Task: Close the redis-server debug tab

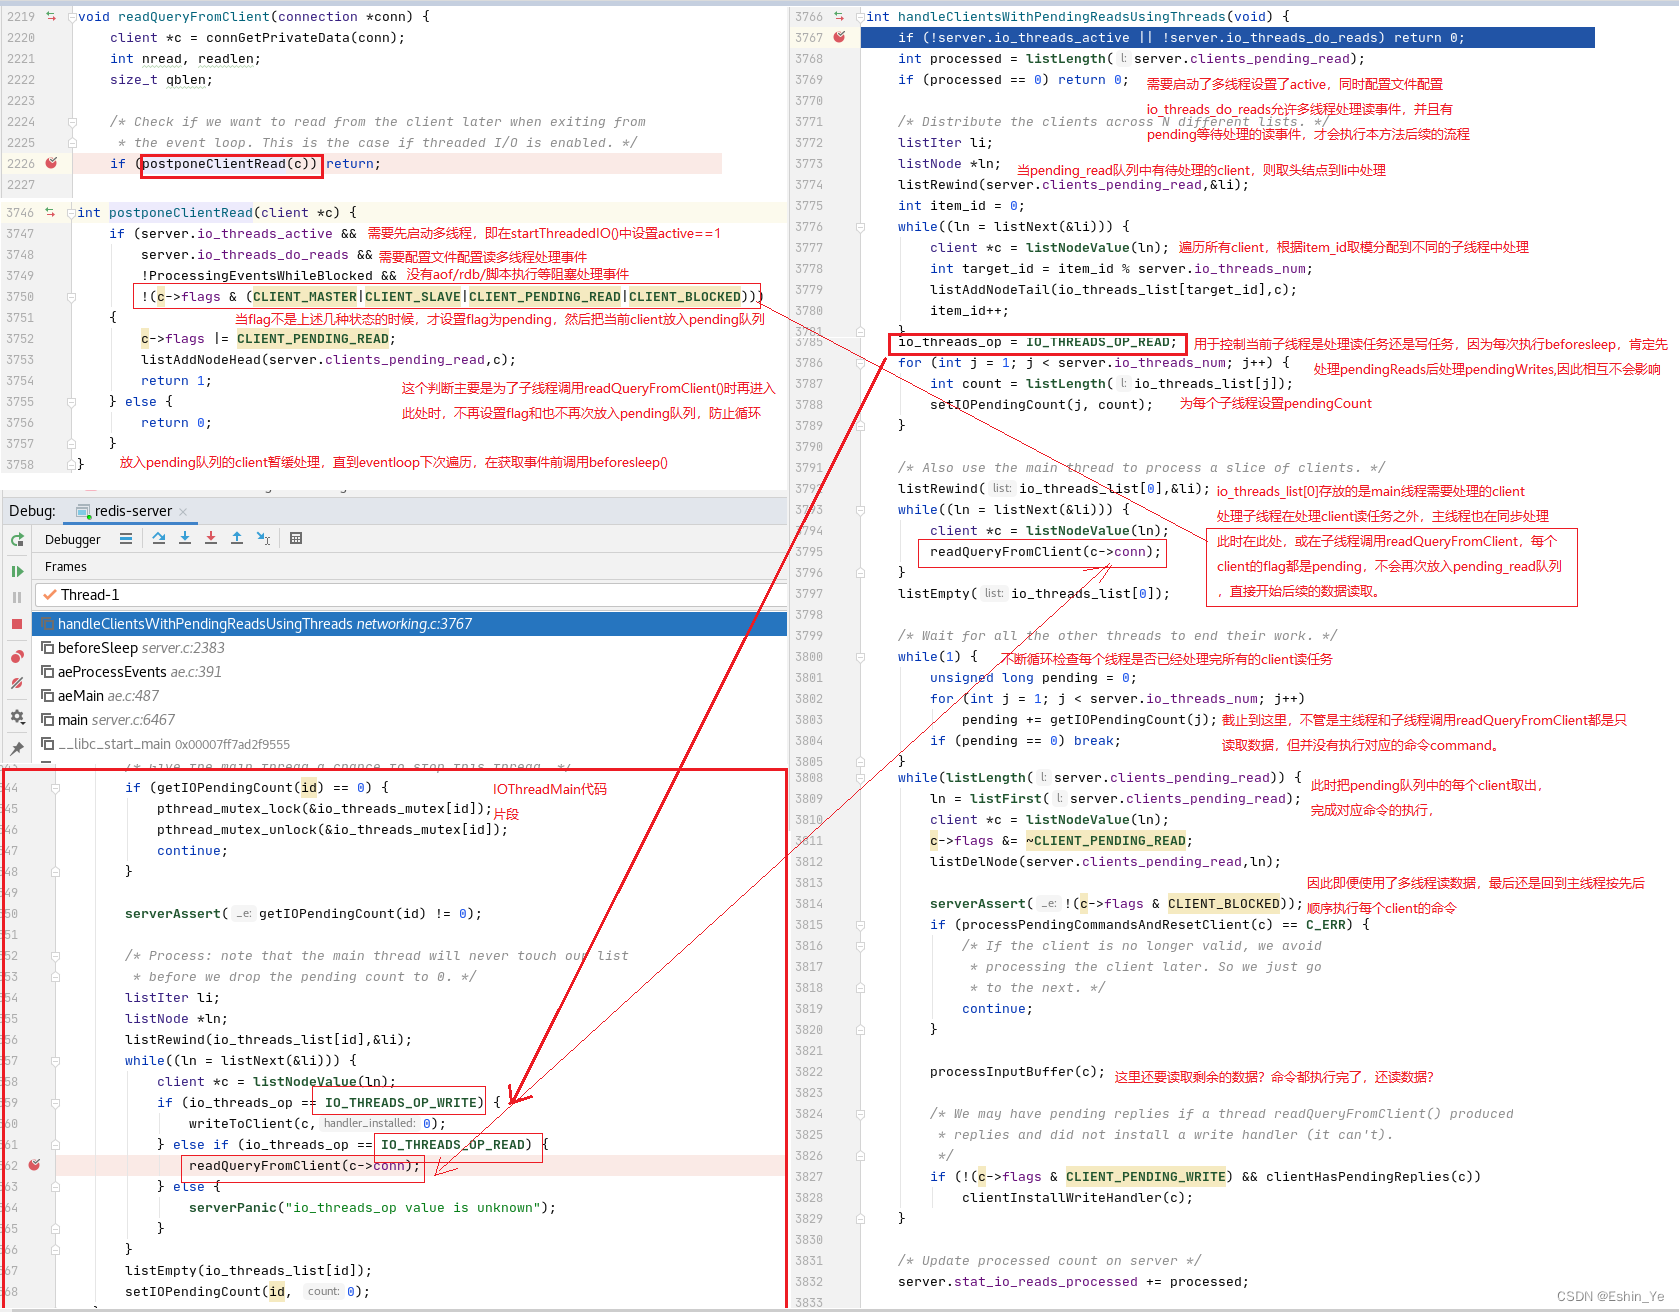Action: tap(183, 512)
